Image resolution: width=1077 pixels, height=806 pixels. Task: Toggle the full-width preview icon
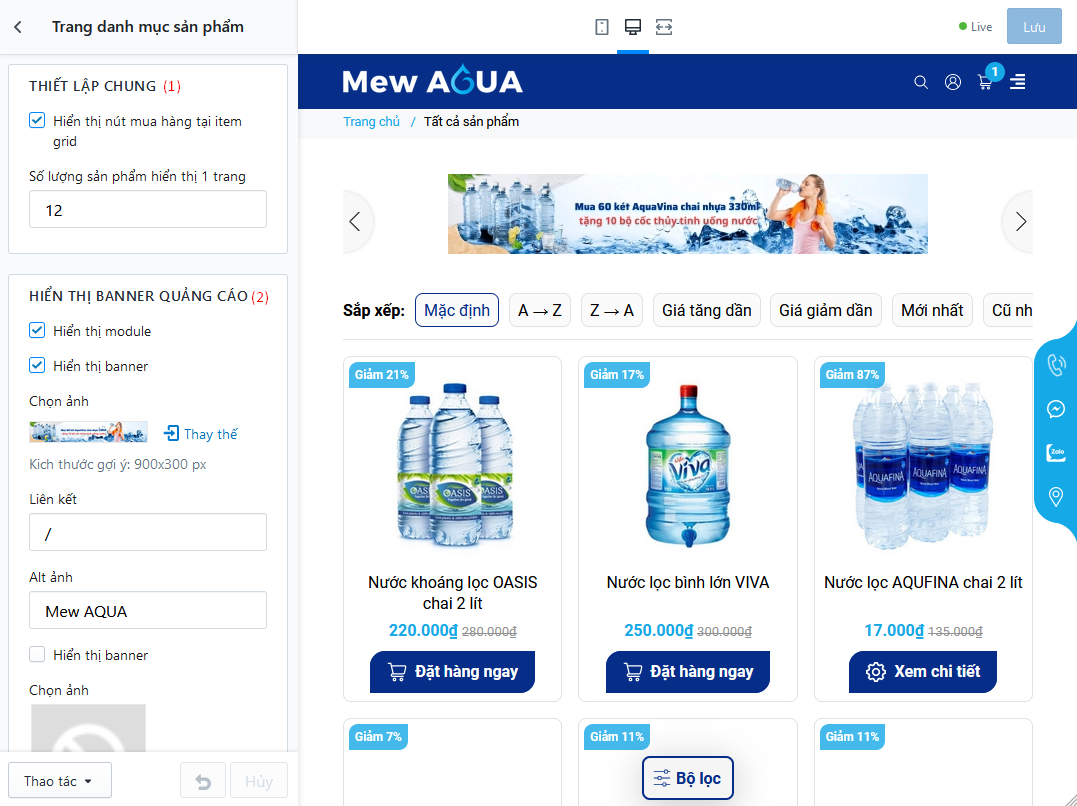664,27
